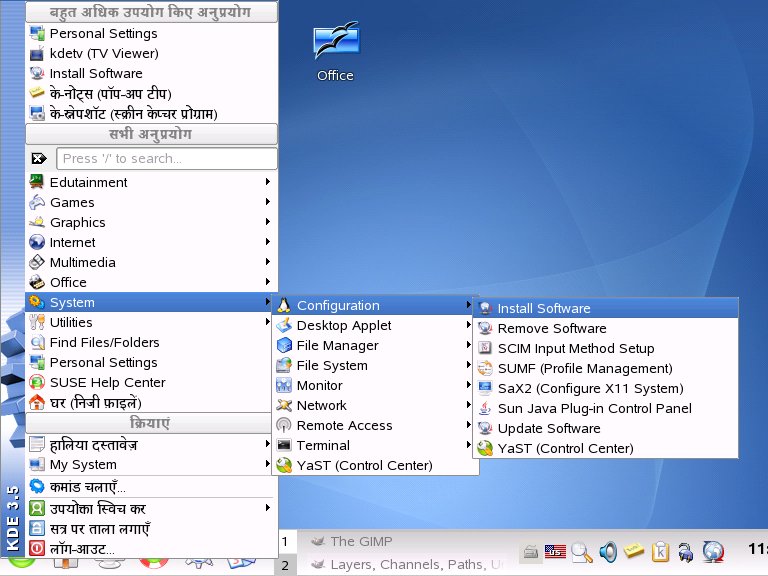Choose Update Software
The image size is (768, 576).
tap(606, 428)
